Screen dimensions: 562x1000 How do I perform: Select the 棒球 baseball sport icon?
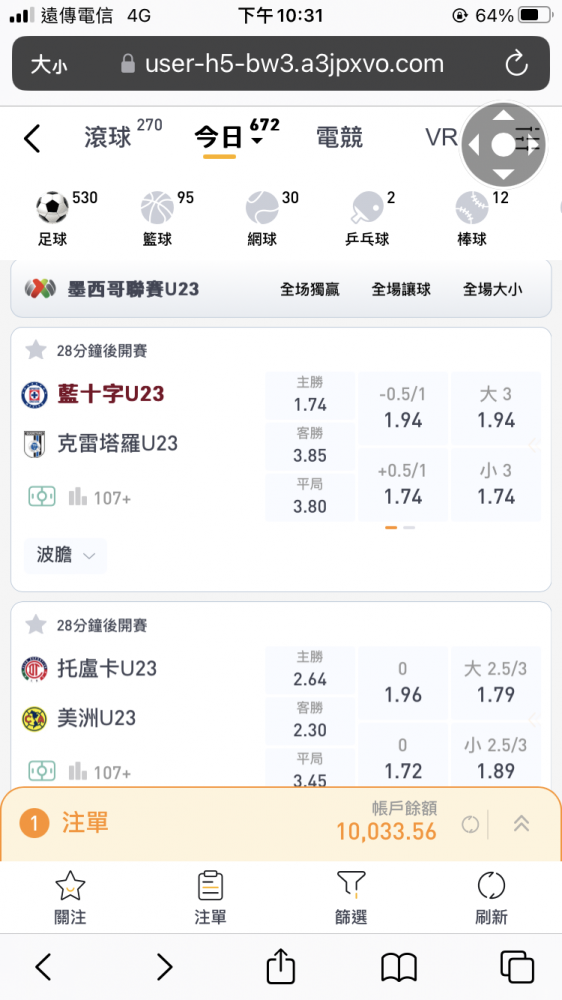[472, 209]
